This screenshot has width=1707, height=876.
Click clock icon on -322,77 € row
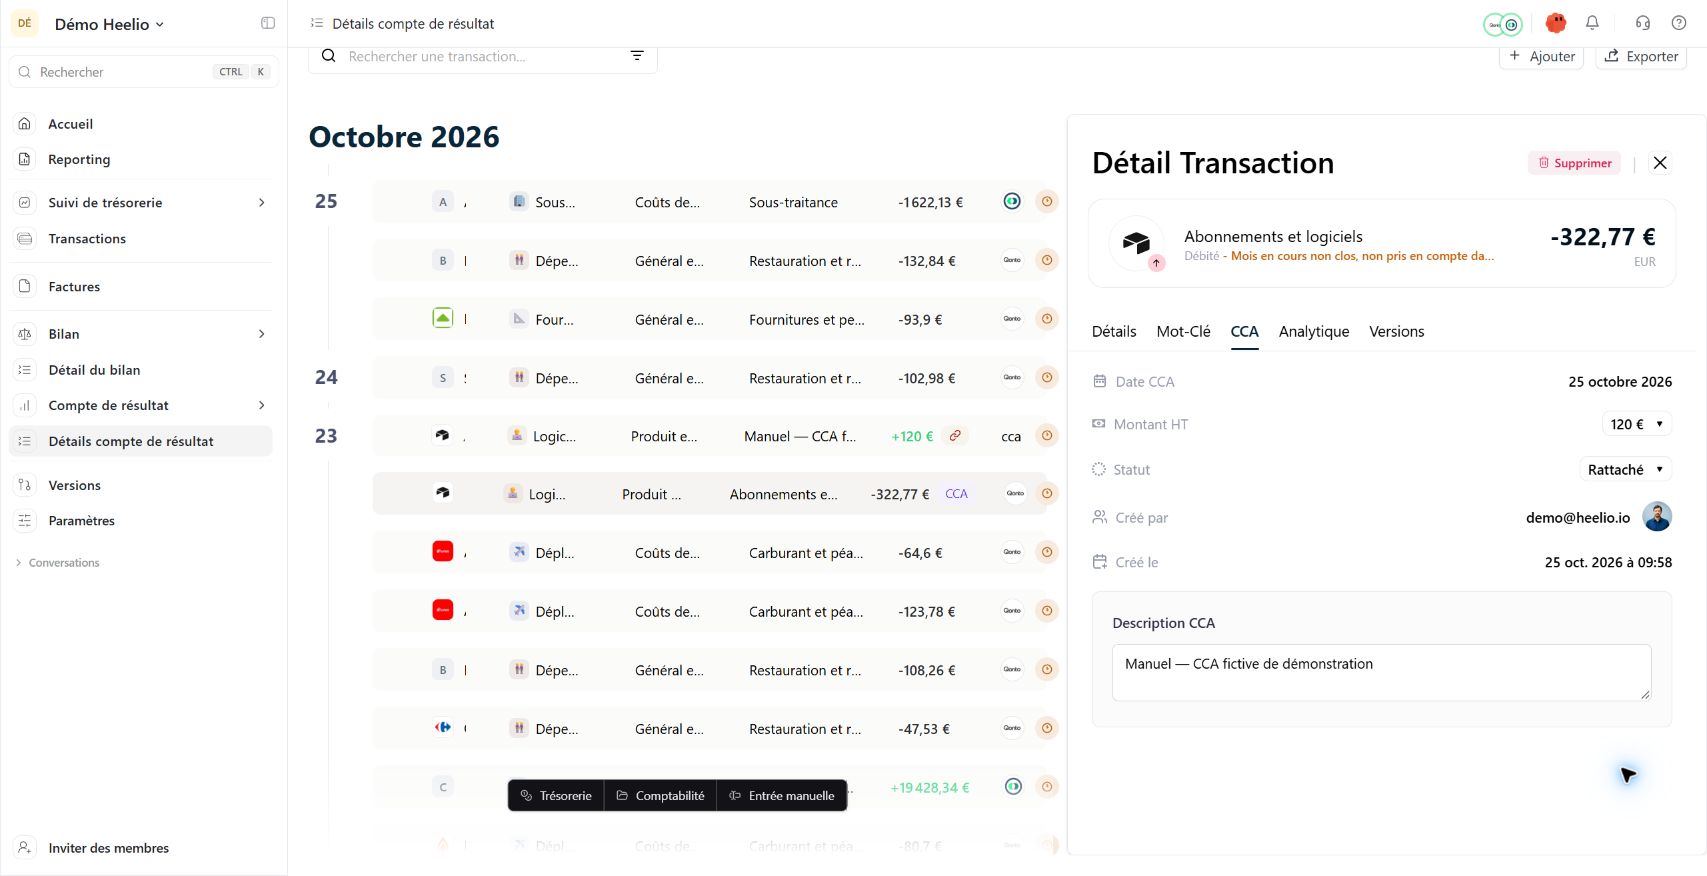pos(1047,494)
